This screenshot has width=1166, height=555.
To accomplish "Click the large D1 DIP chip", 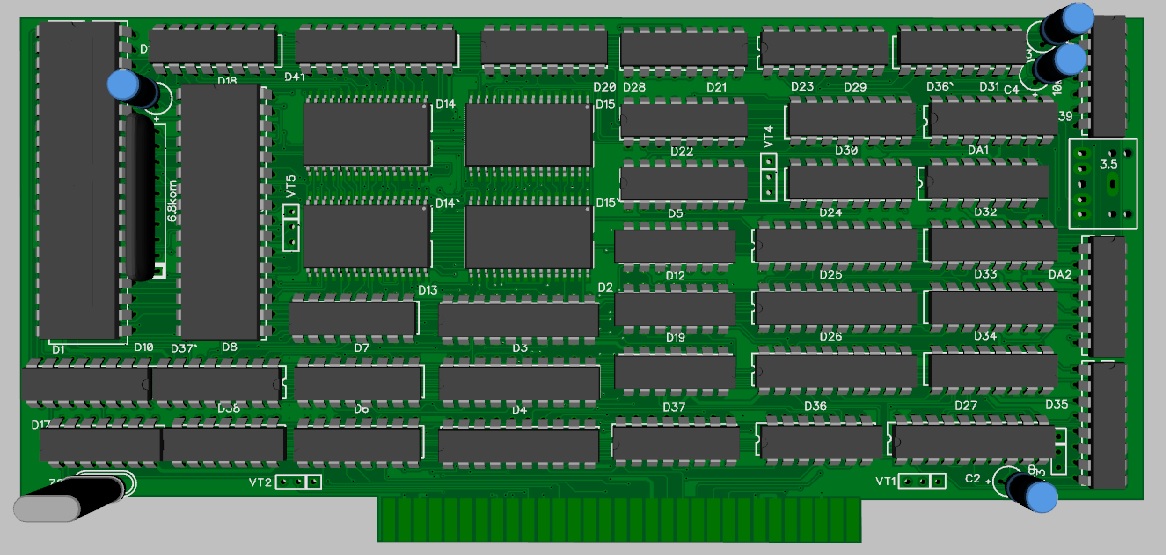I will click(x=77, y=182).
